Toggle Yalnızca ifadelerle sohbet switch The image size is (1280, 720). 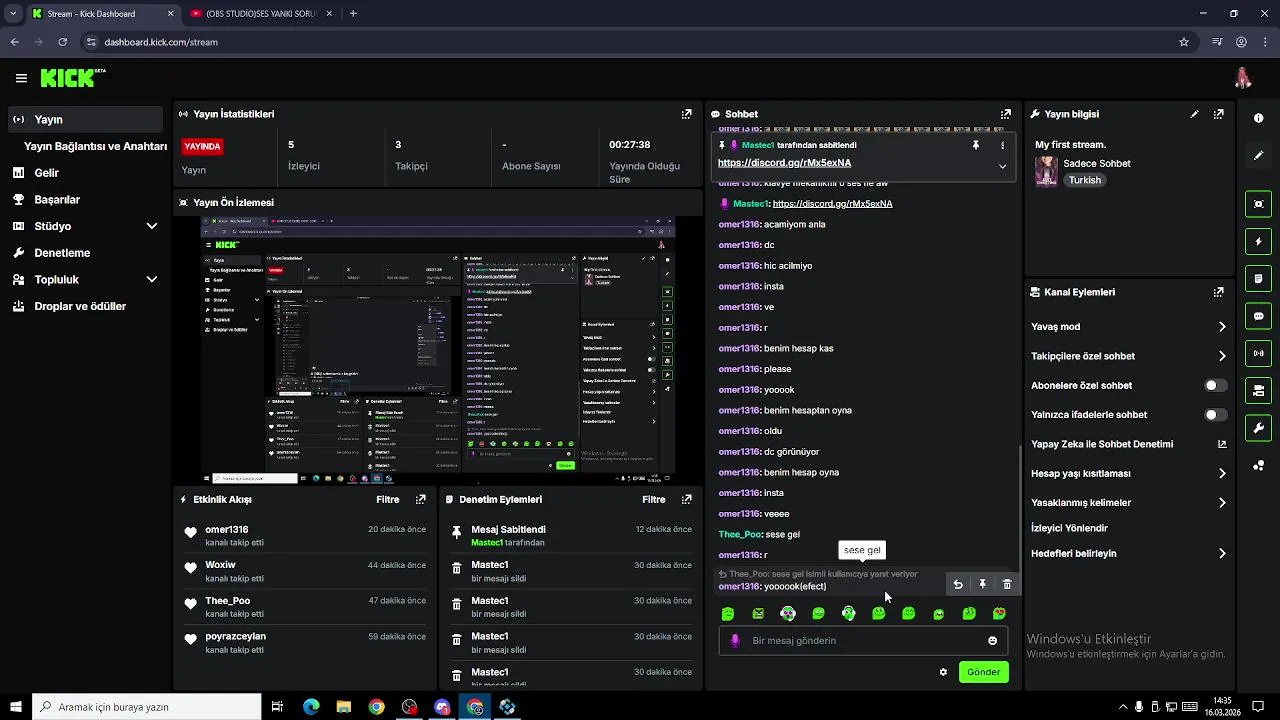click(1215, 415)
